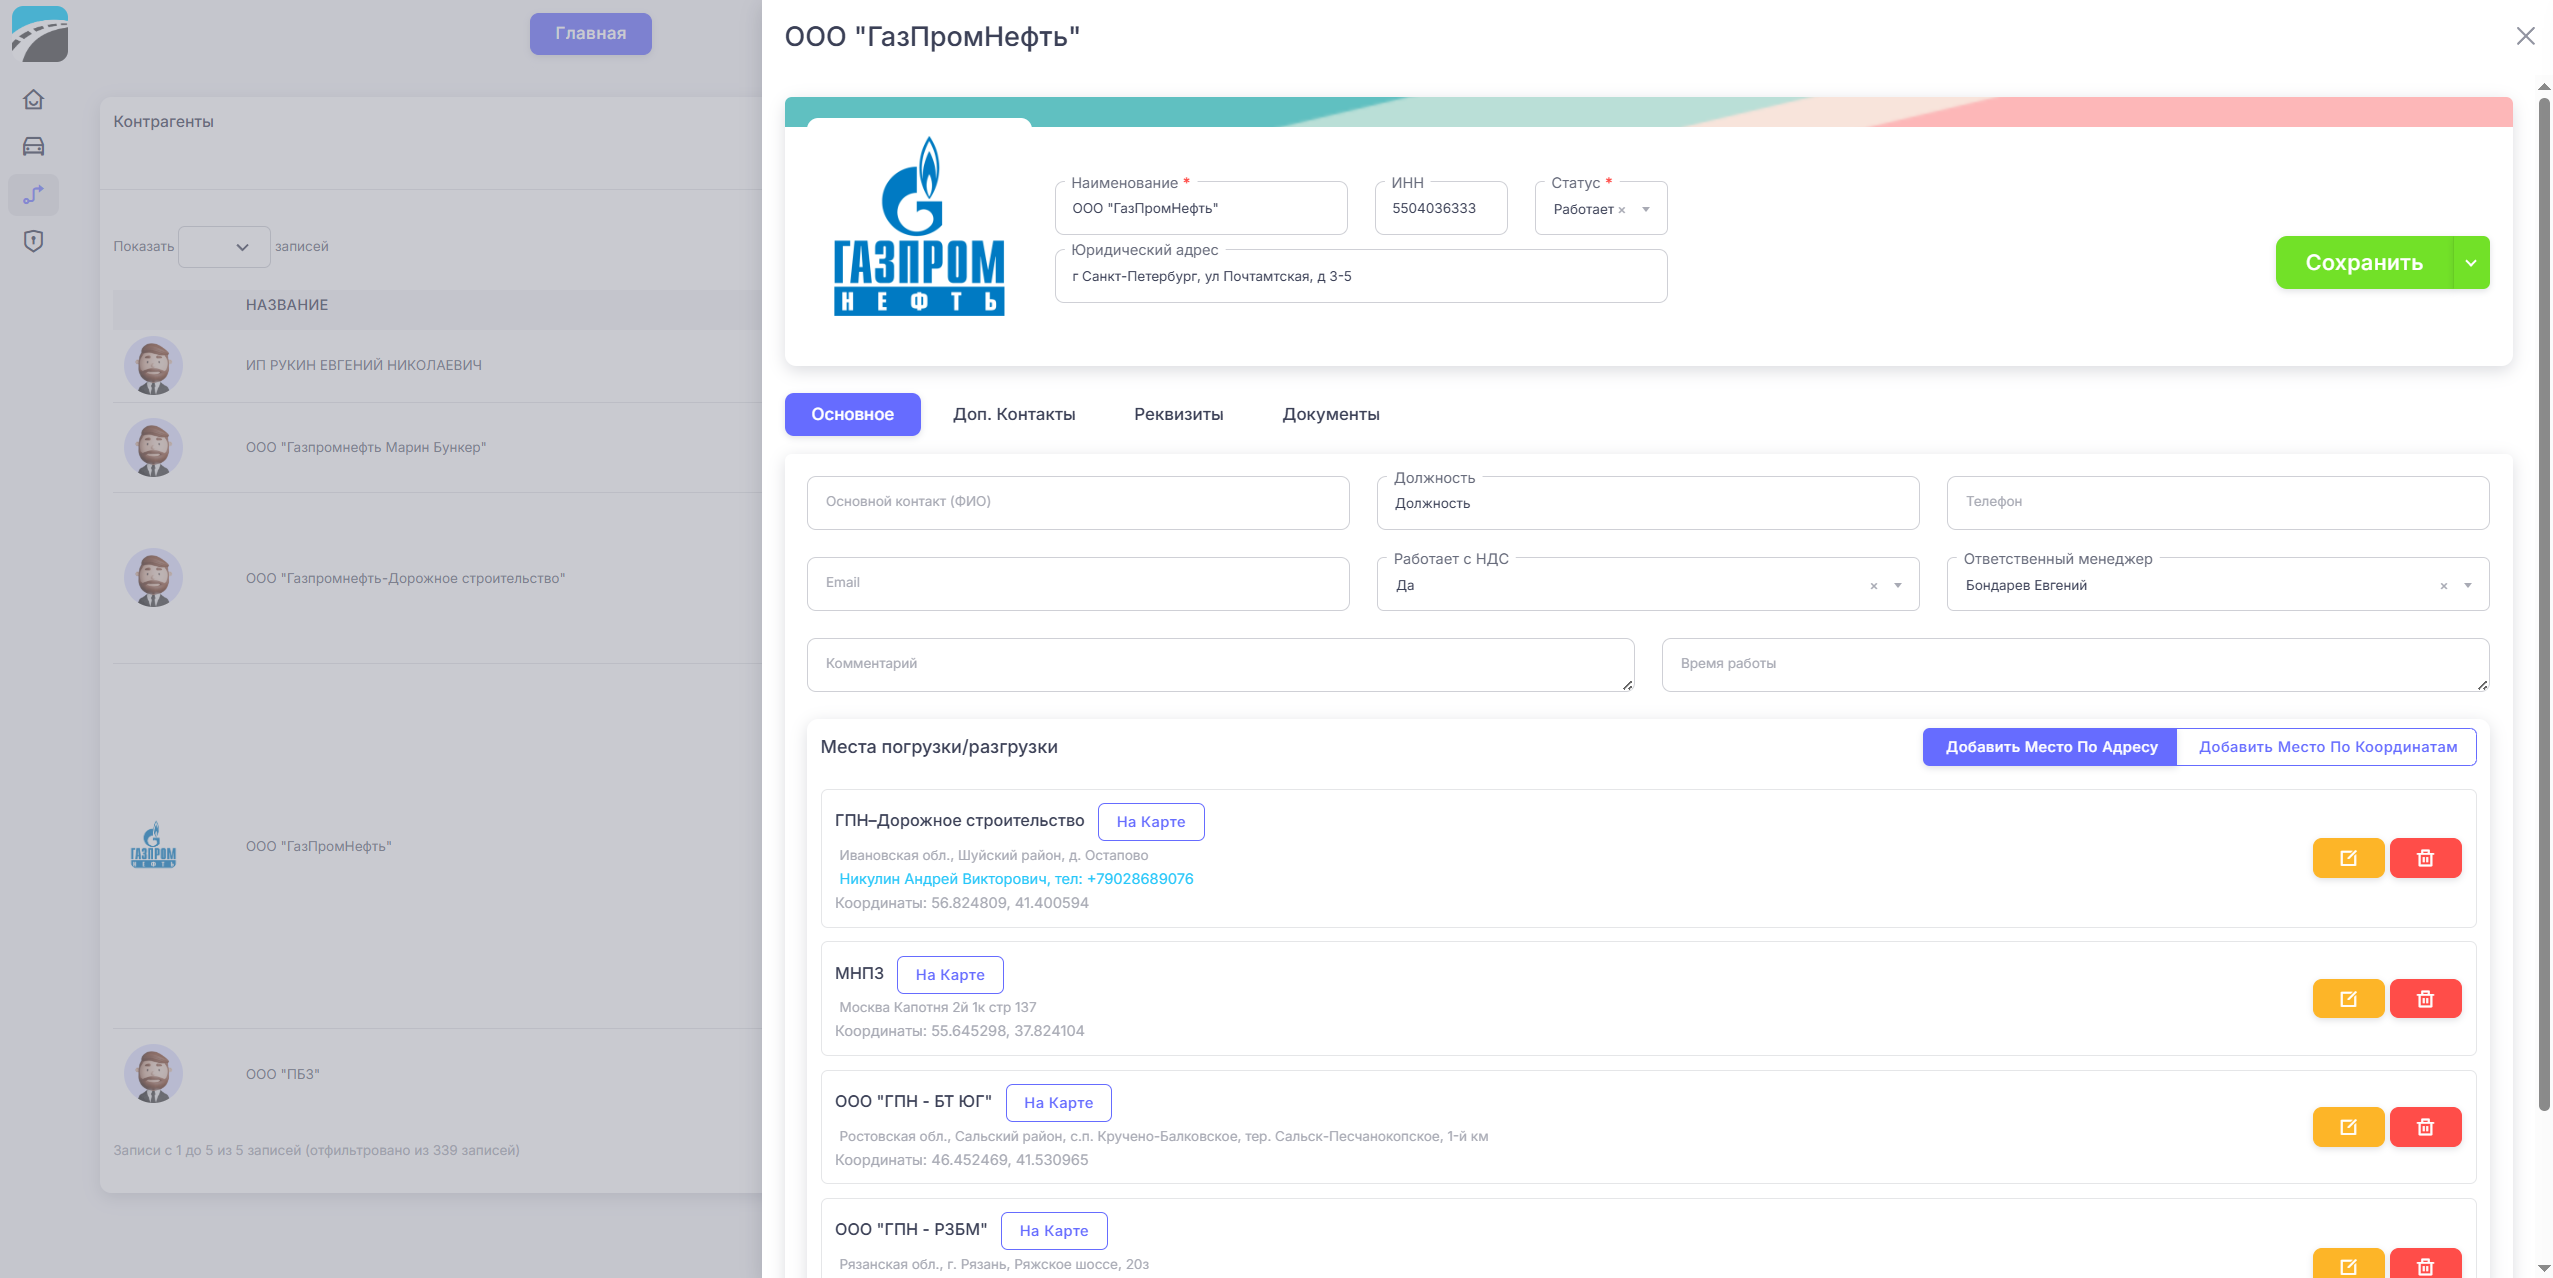This screenshot has width=2553, height=1278.
Task: Delete the ГПН–Дорожное строительство location
Action: 2425,858
